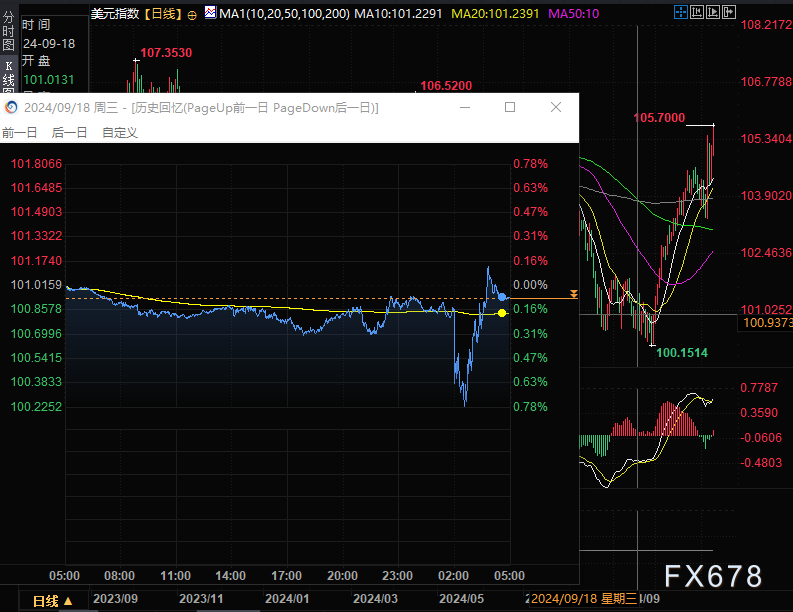
Task: Switch to 分时图 view in left sidebar
Action: point(8,34)
